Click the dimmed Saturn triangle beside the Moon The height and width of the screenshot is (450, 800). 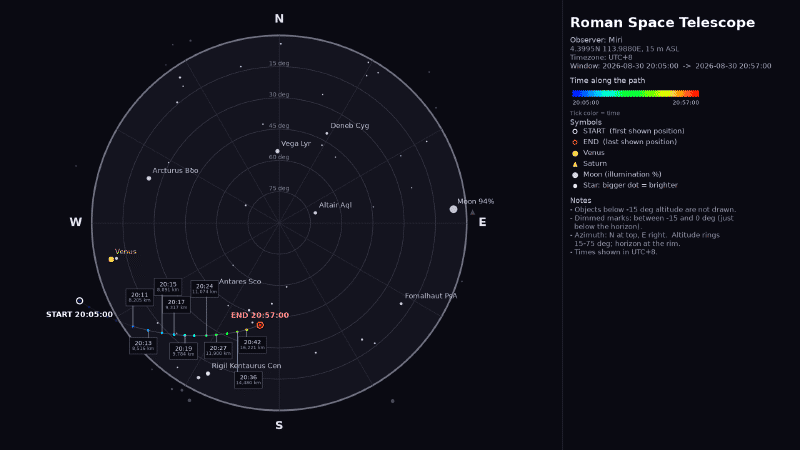(472, 212)
